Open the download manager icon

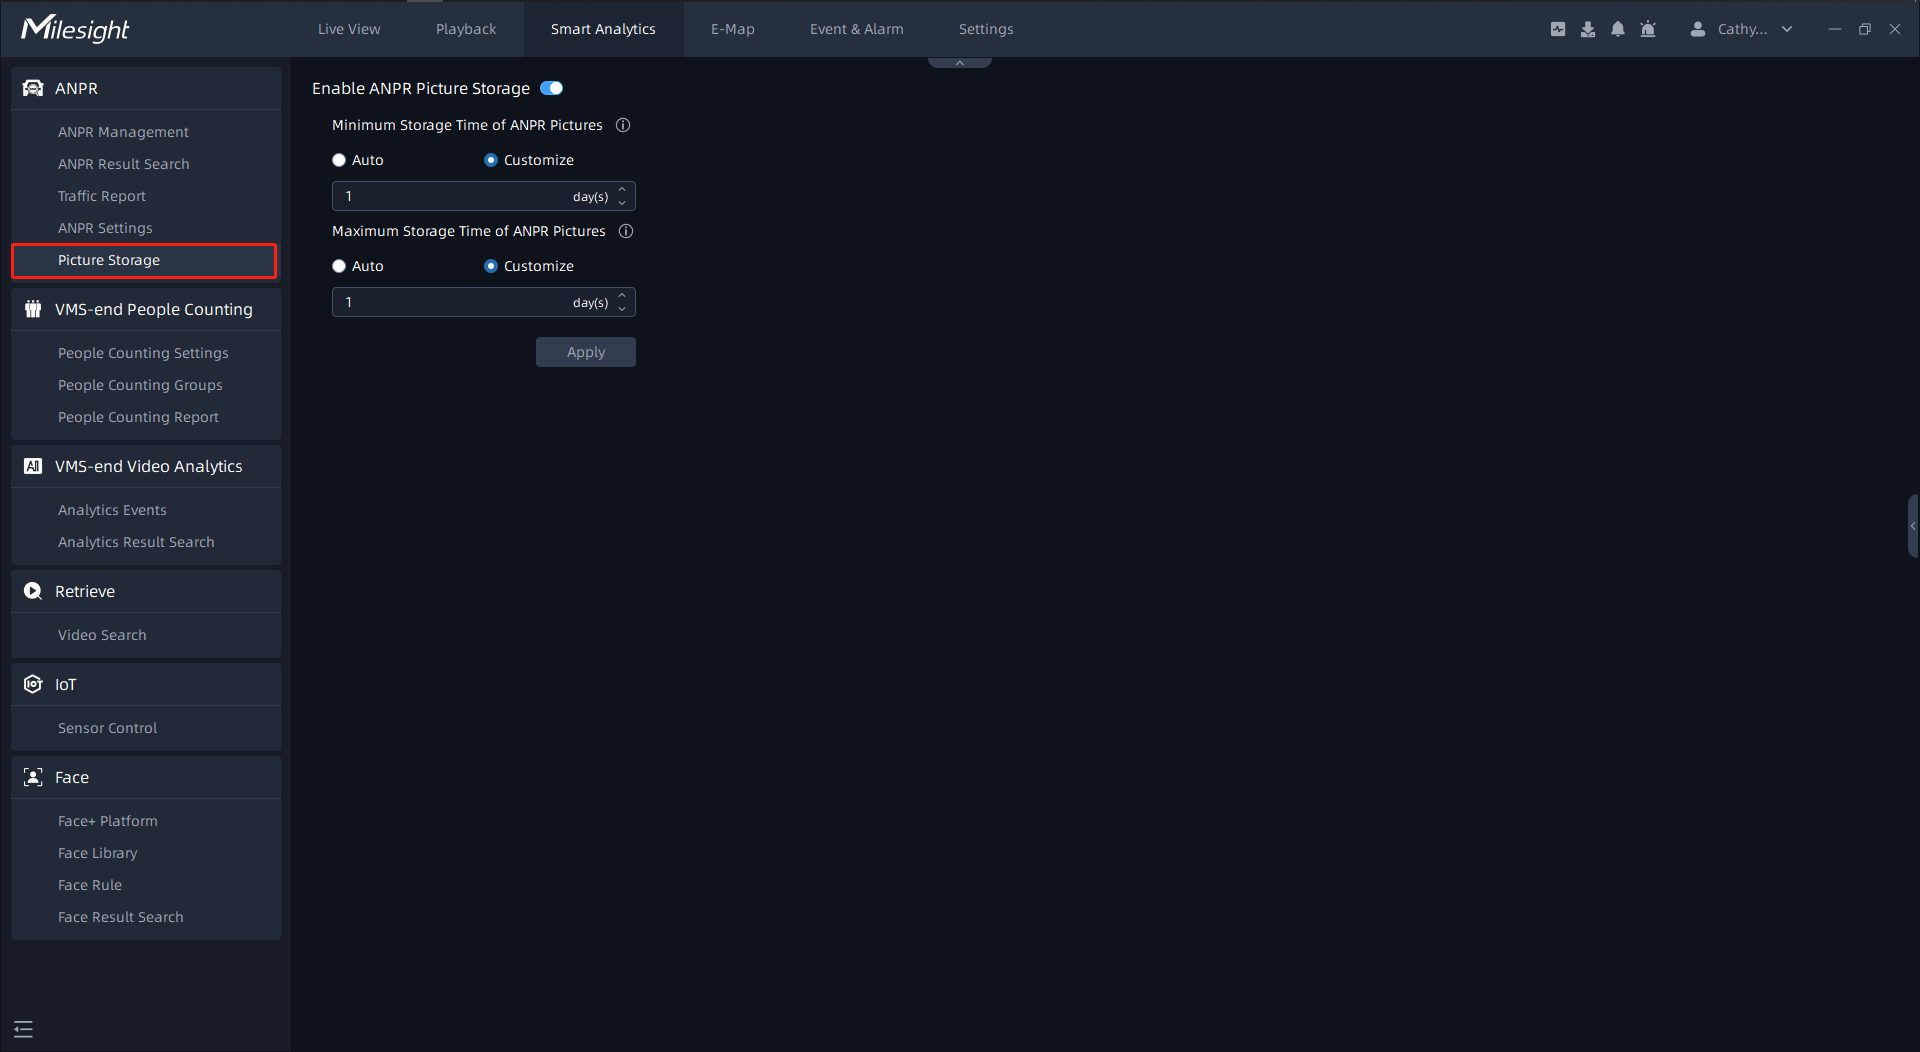(x=1588, y=29)
